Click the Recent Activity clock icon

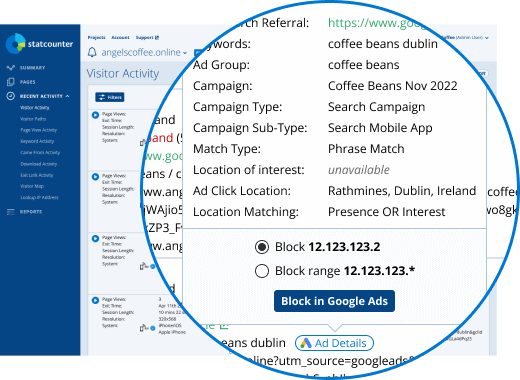11,96
